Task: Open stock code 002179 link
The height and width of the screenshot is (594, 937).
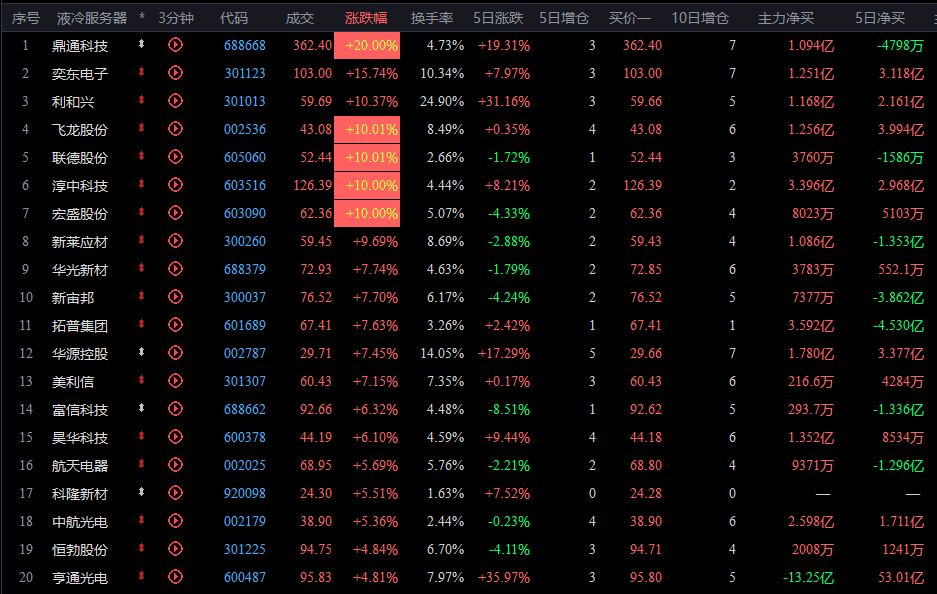Action: pos(244,521)
